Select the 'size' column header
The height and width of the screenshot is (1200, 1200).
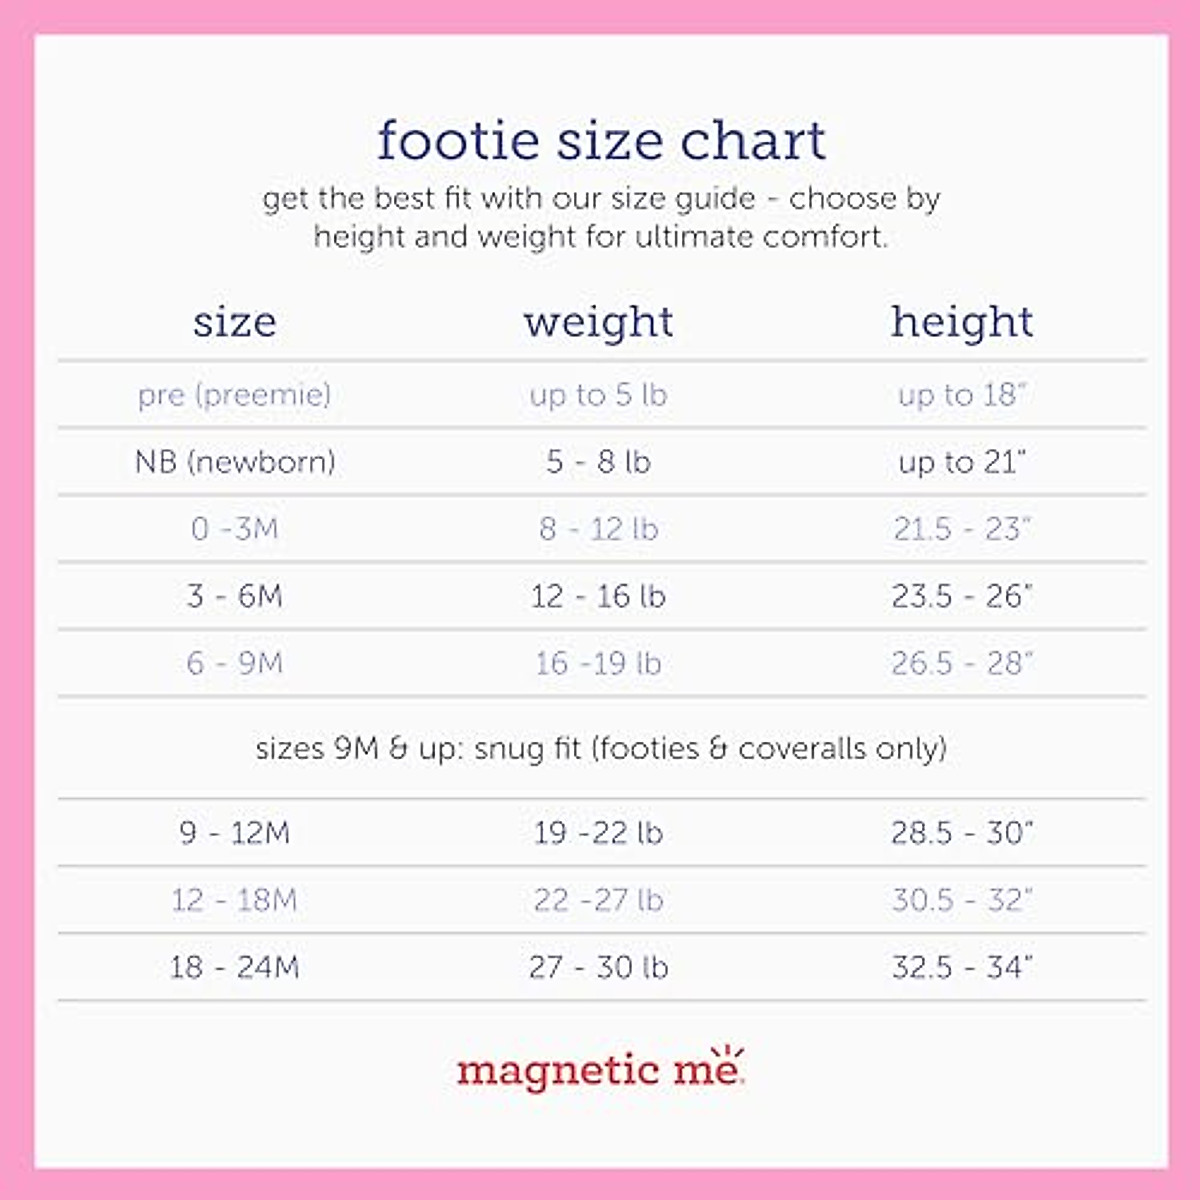coord(234,322)
